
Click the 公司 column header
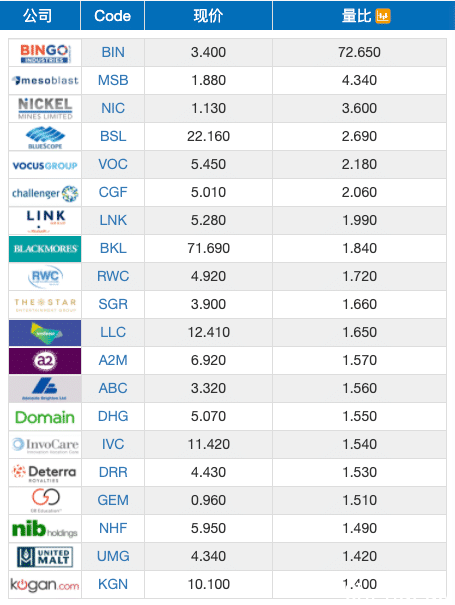point(37,15)
